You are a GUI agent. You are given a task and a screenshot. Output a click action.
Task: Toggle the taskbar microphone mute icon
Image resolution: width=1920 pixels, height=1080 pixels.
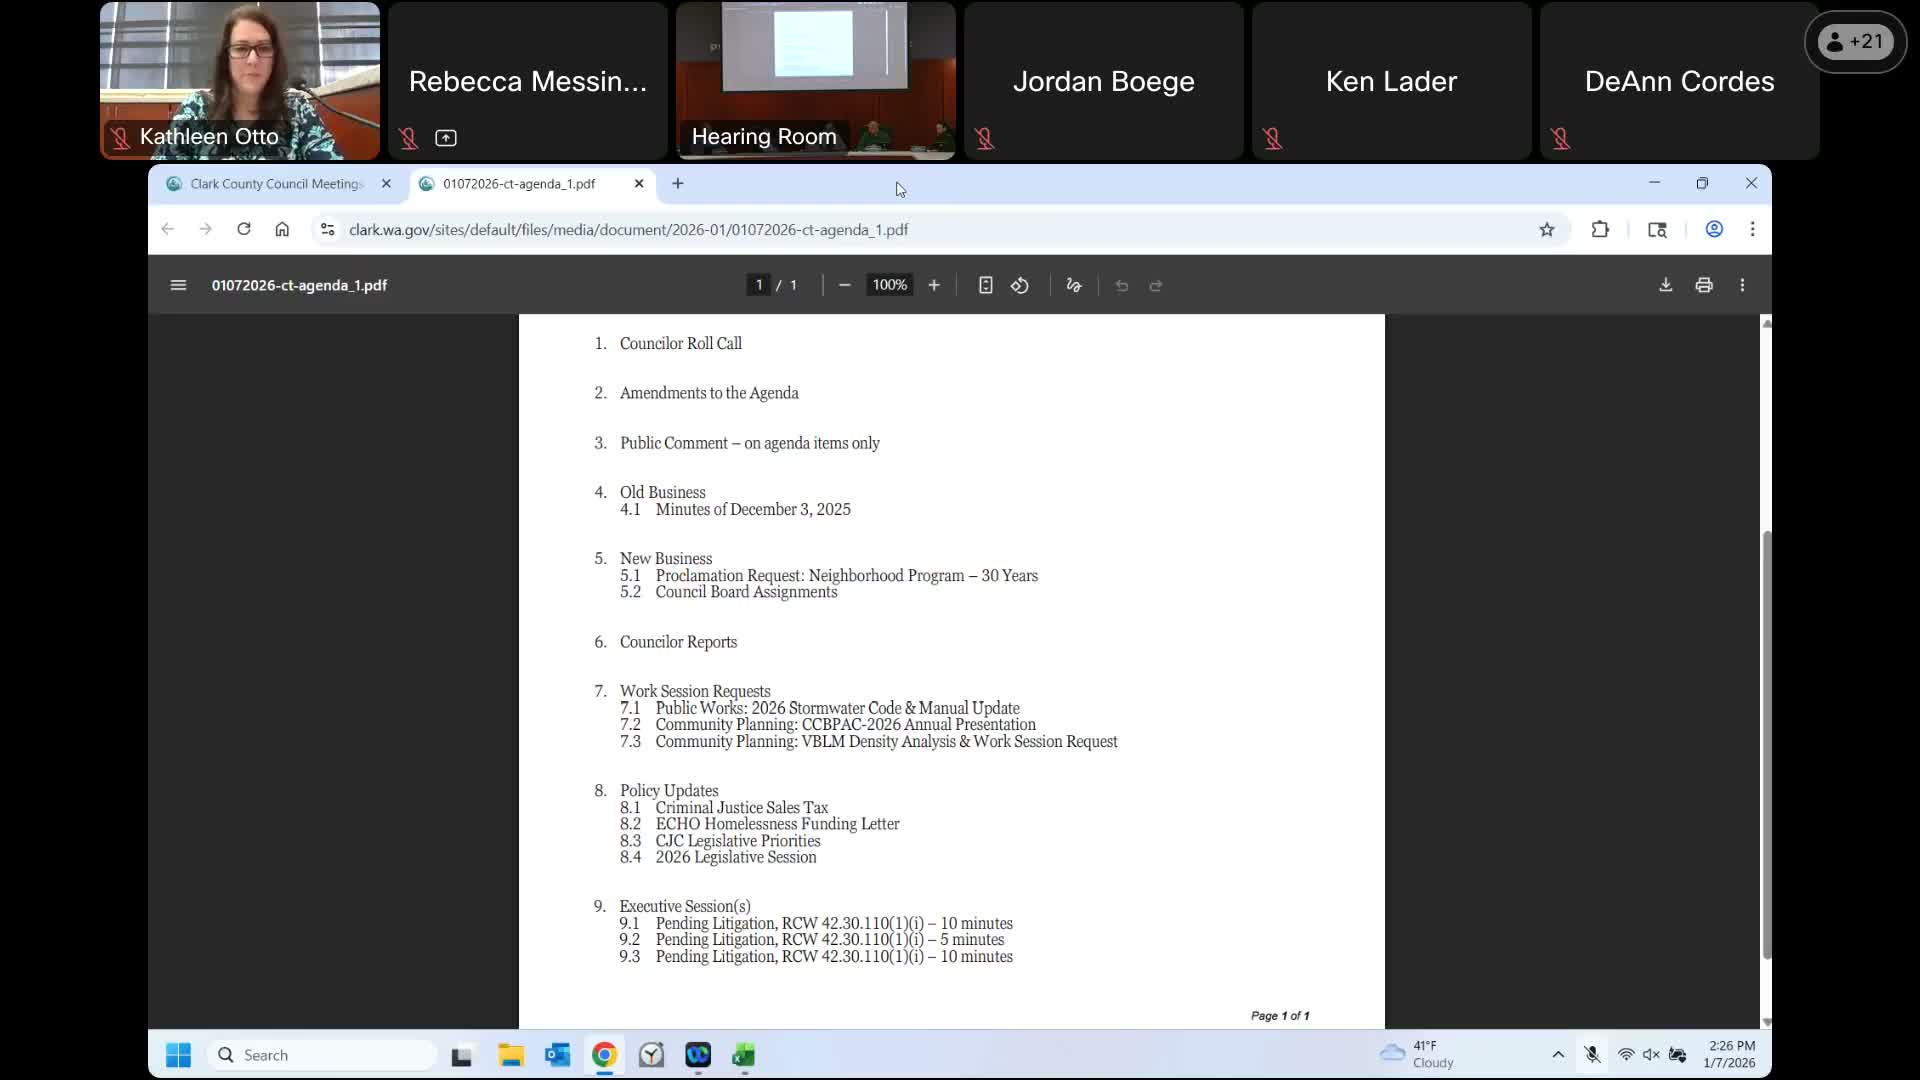(x=1592, y=1055)
